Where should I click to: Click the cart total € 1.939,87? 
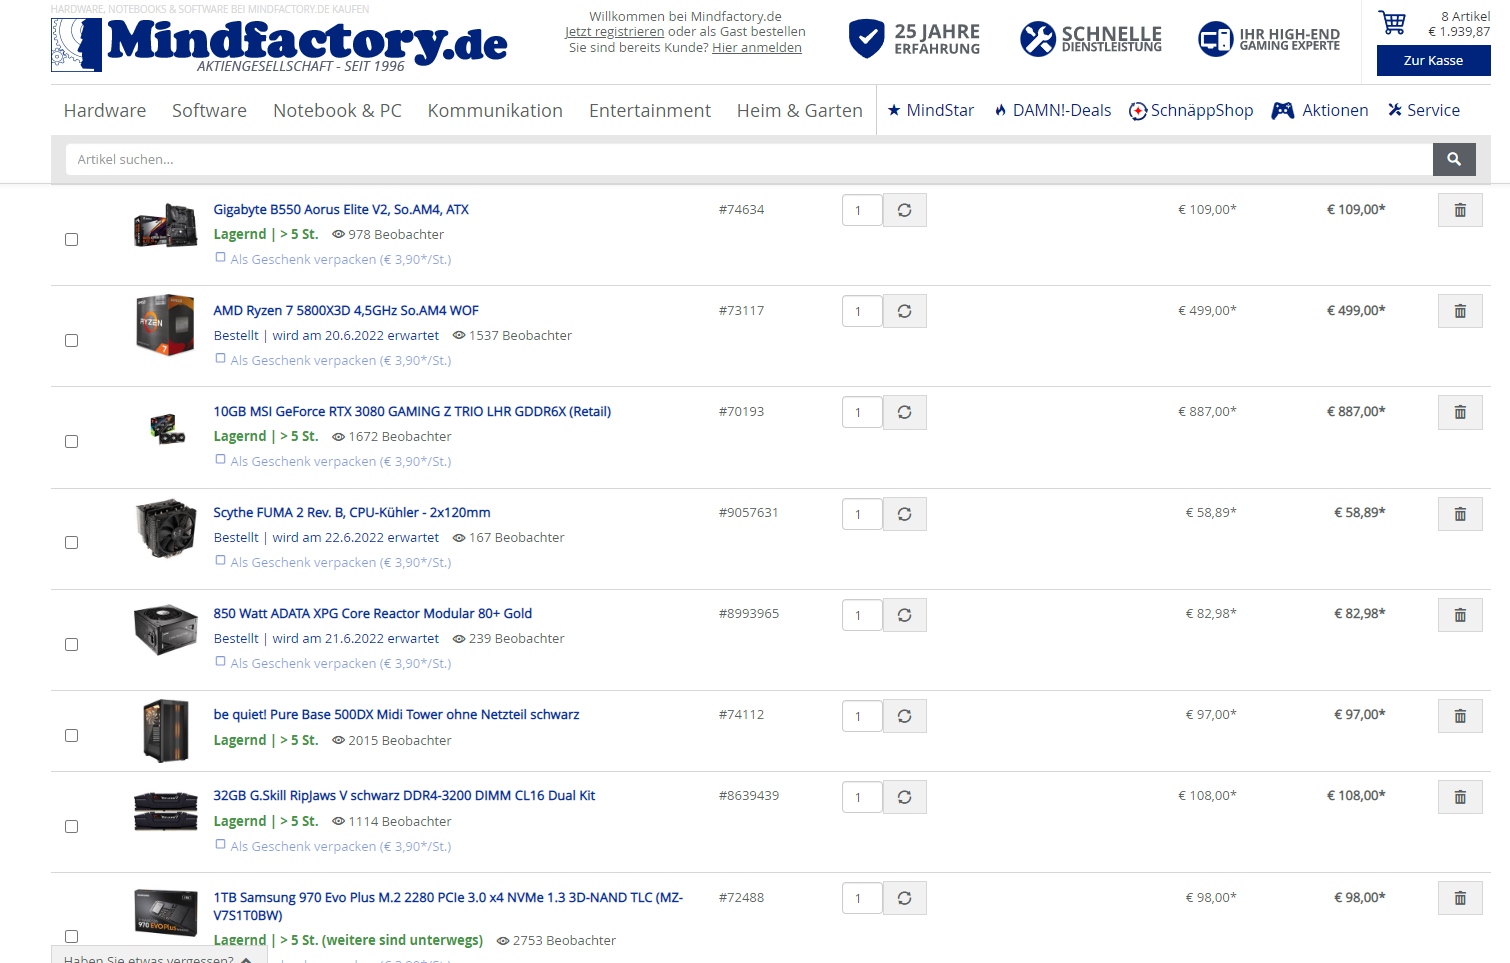[1459, 32]
